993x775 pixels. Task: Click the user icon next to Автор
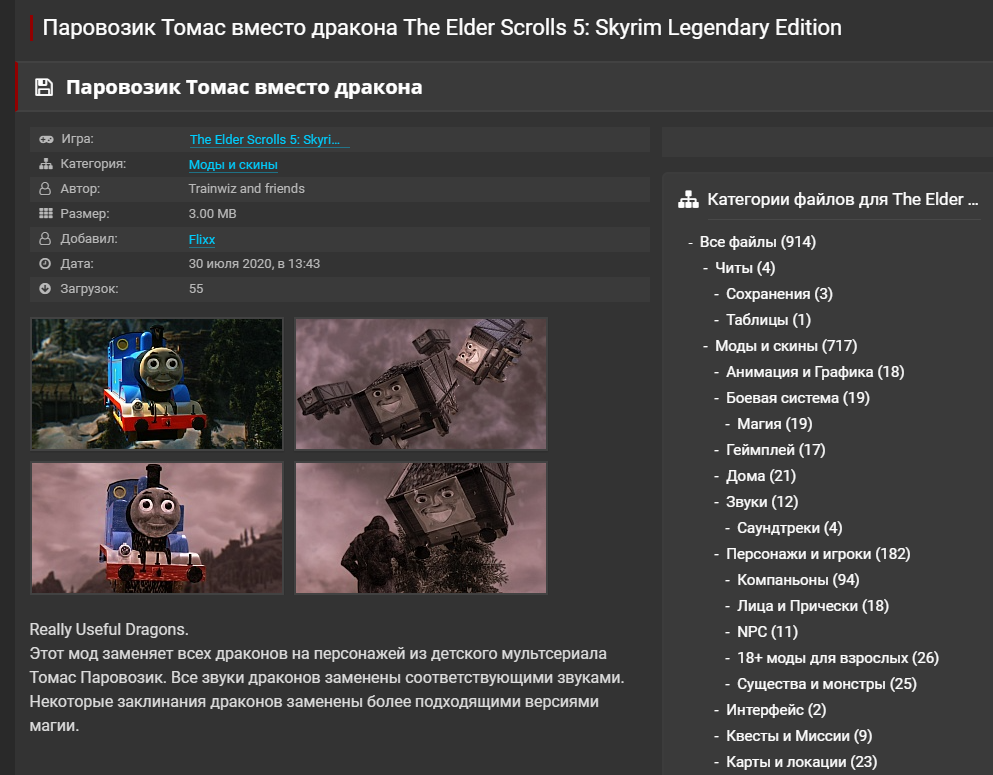(45, 189)
